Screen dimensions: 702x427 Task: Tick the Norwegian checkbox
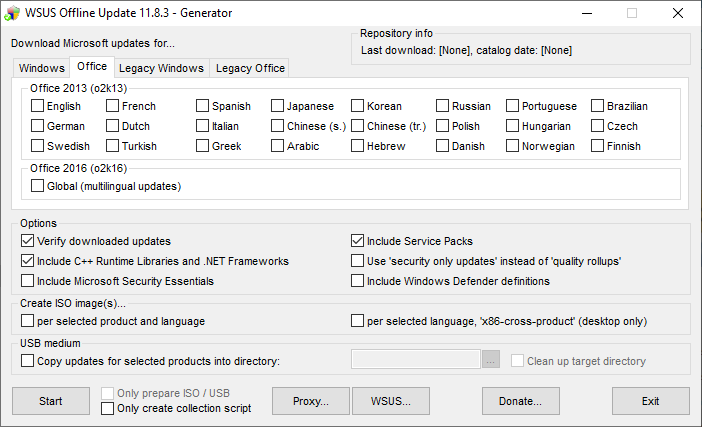coord(512,146)
